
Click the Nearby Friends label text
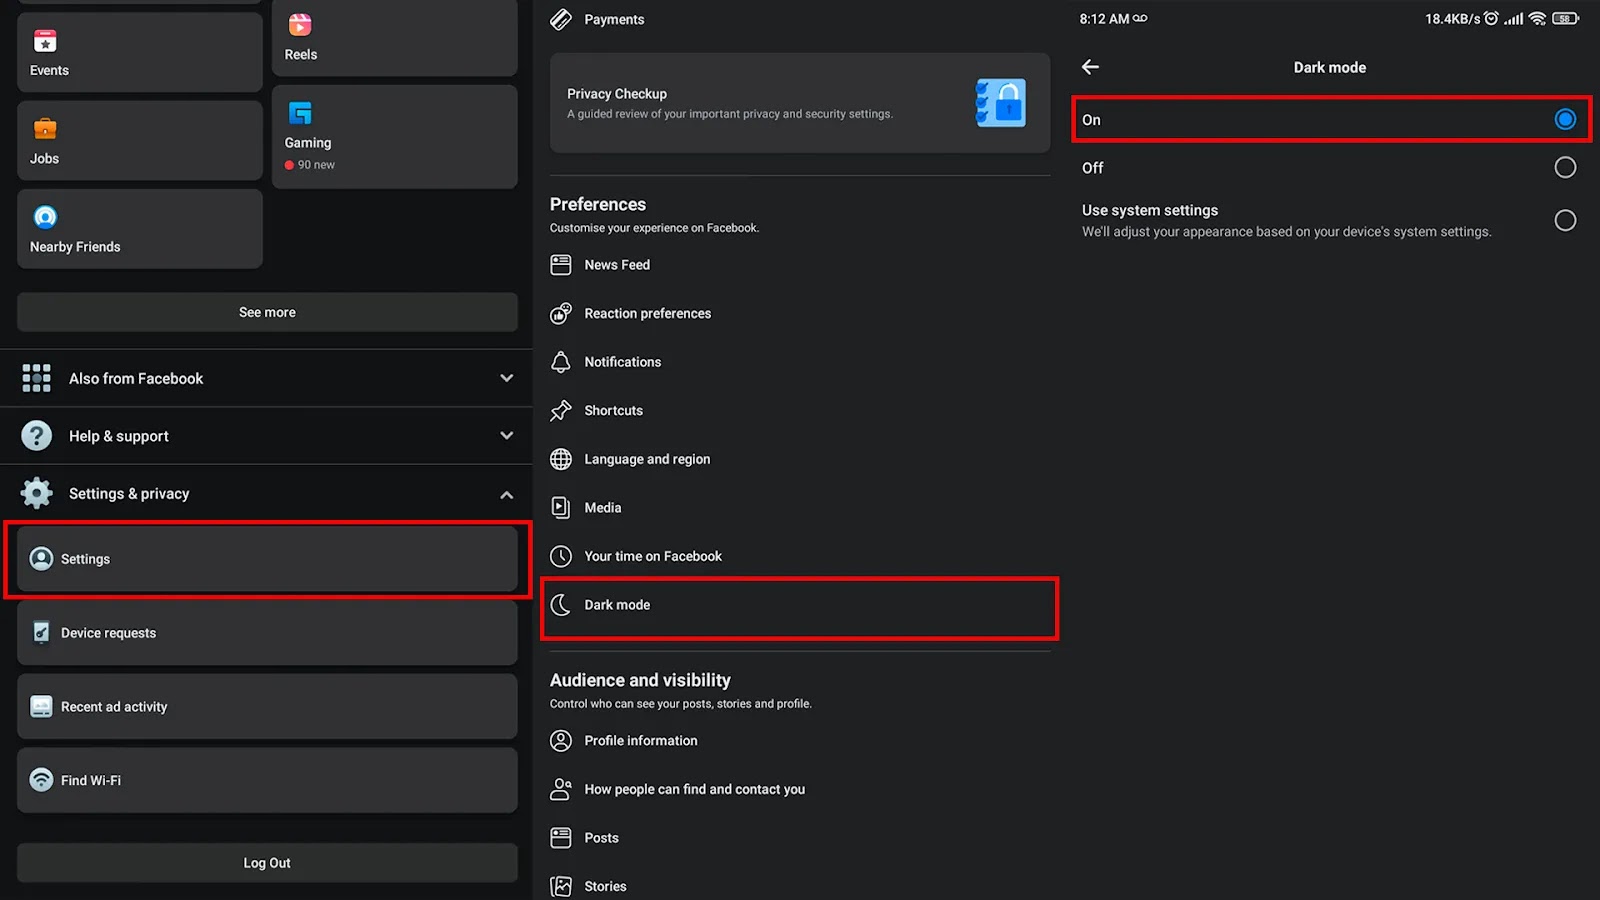pyautogui.click(x=75, y=247)
